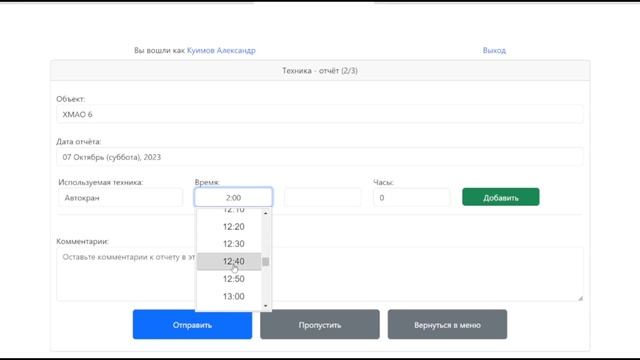Open the Используемая техника dropdown showing Автокран

pos(120,198)
